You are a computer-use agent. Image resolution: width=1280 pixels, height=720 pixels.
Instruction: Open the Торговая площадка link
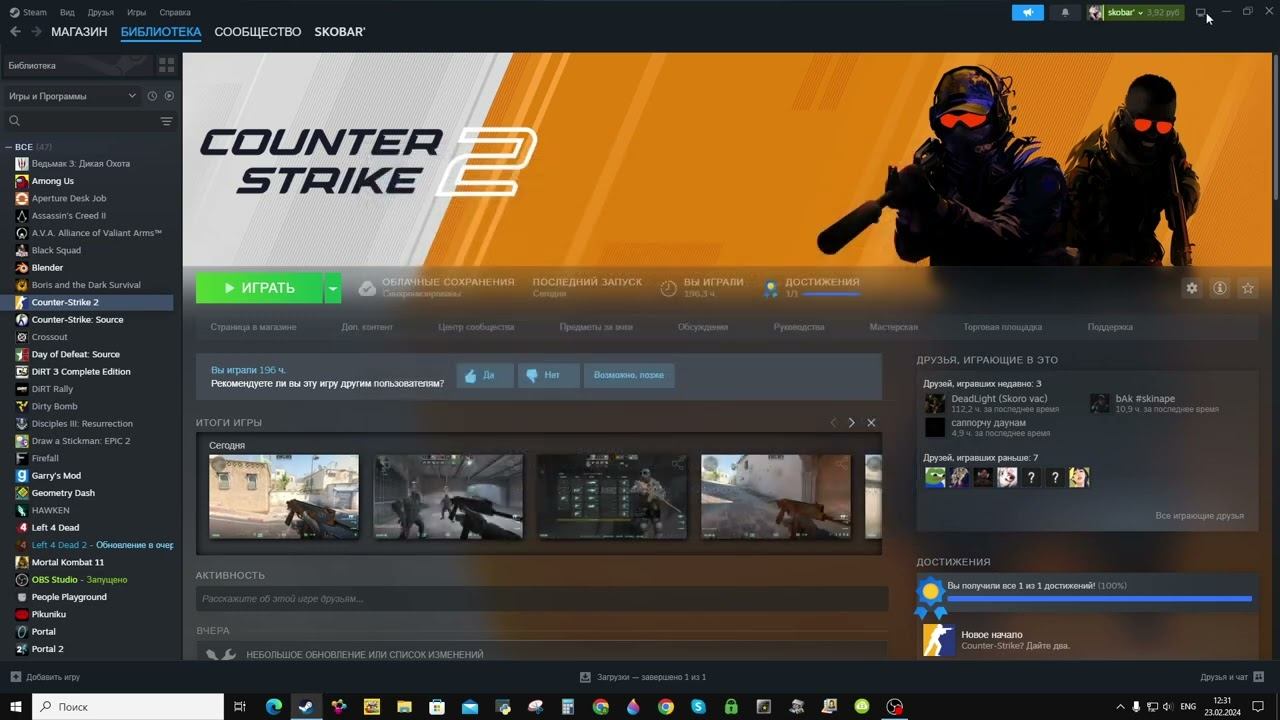click(x=1002, y=327)
